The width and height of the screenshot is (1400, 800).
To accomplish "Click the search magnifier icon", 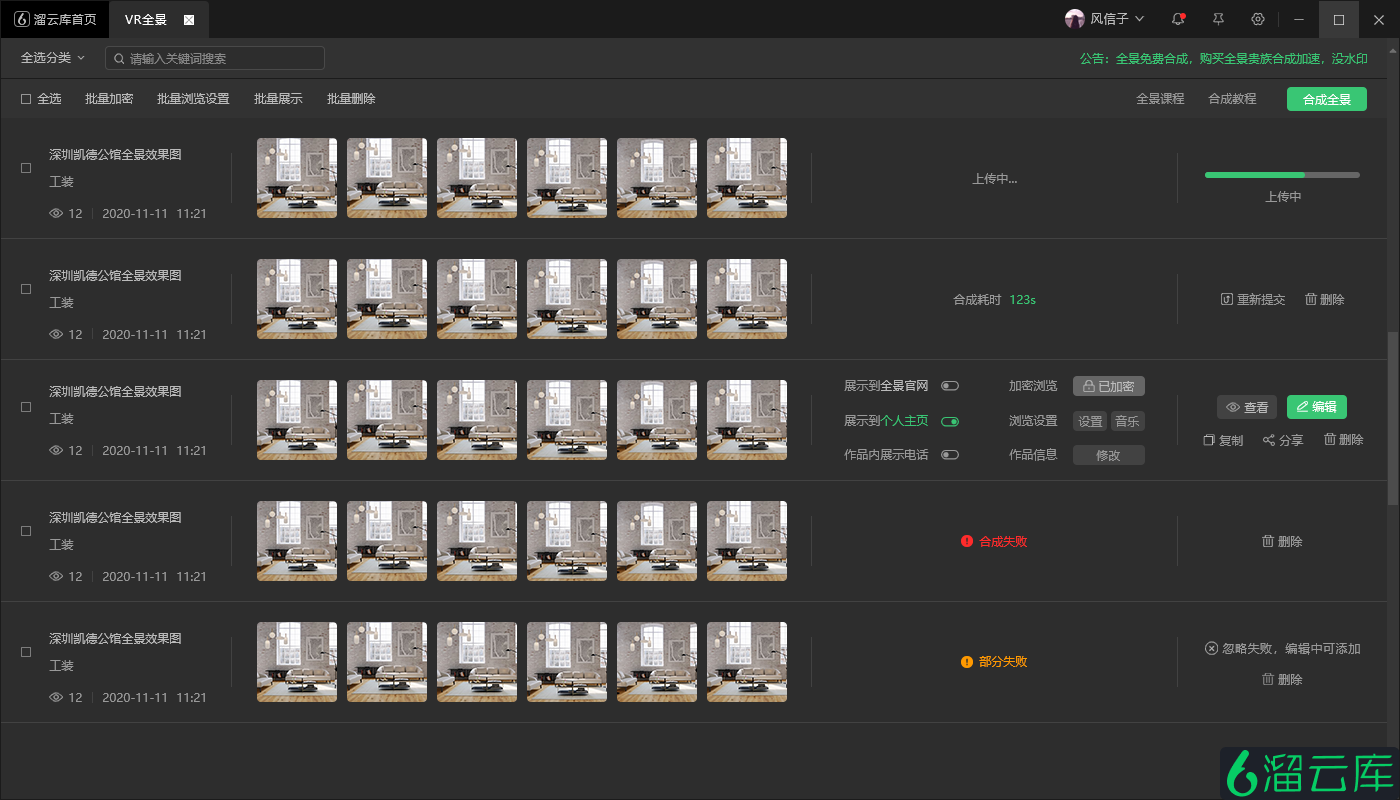I will click(119, 58).
